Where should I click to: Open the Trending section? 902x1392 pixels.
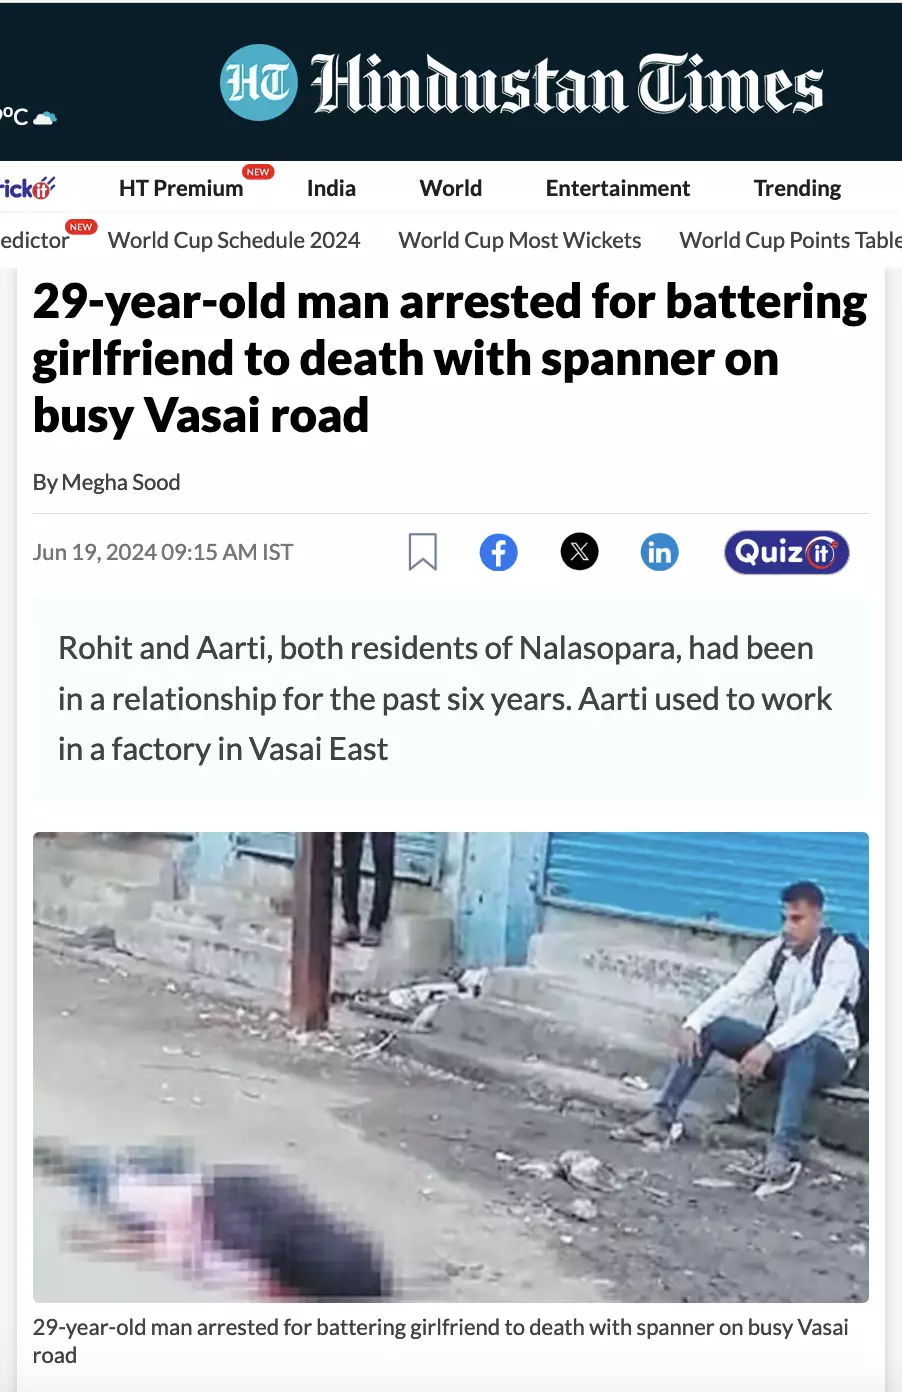pyautogui.click(x=797, y=188)
